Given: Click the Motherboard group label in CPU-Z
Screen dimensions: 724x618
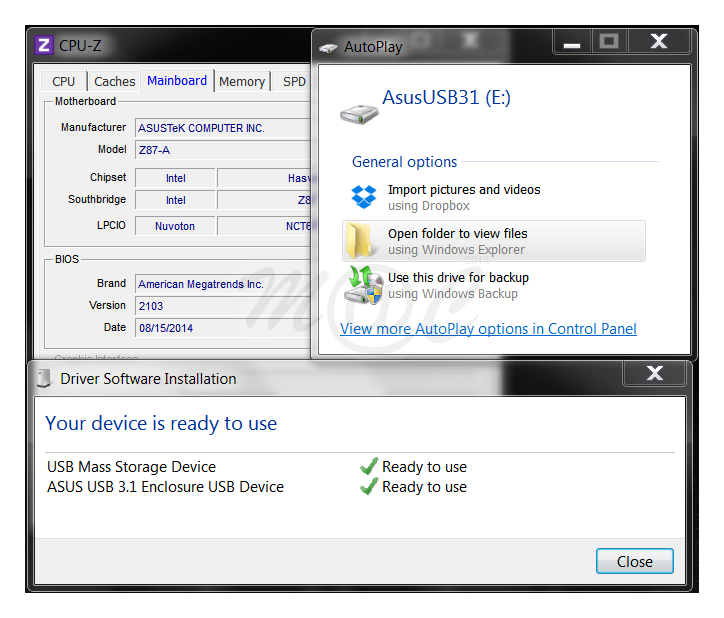Looking at the screenshot, I should (85, 101).
